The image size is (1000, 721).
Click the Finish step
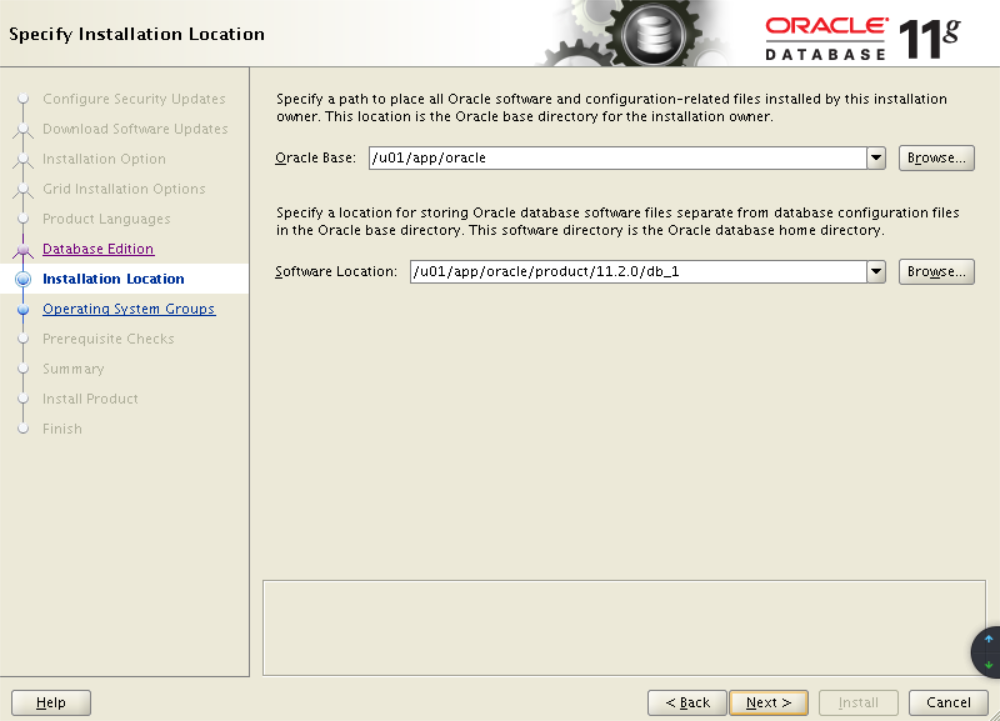coord(62,428)
